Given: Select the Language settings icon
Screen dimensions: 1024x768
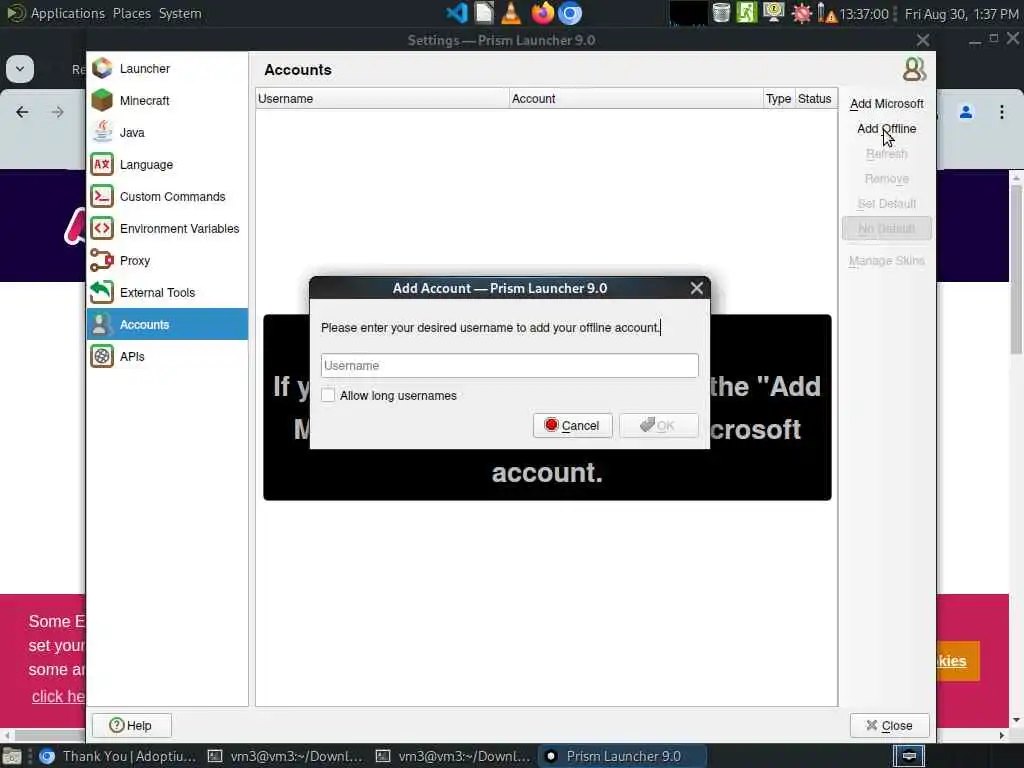Looking at the screenshot, I should click(x=102, y=165).
